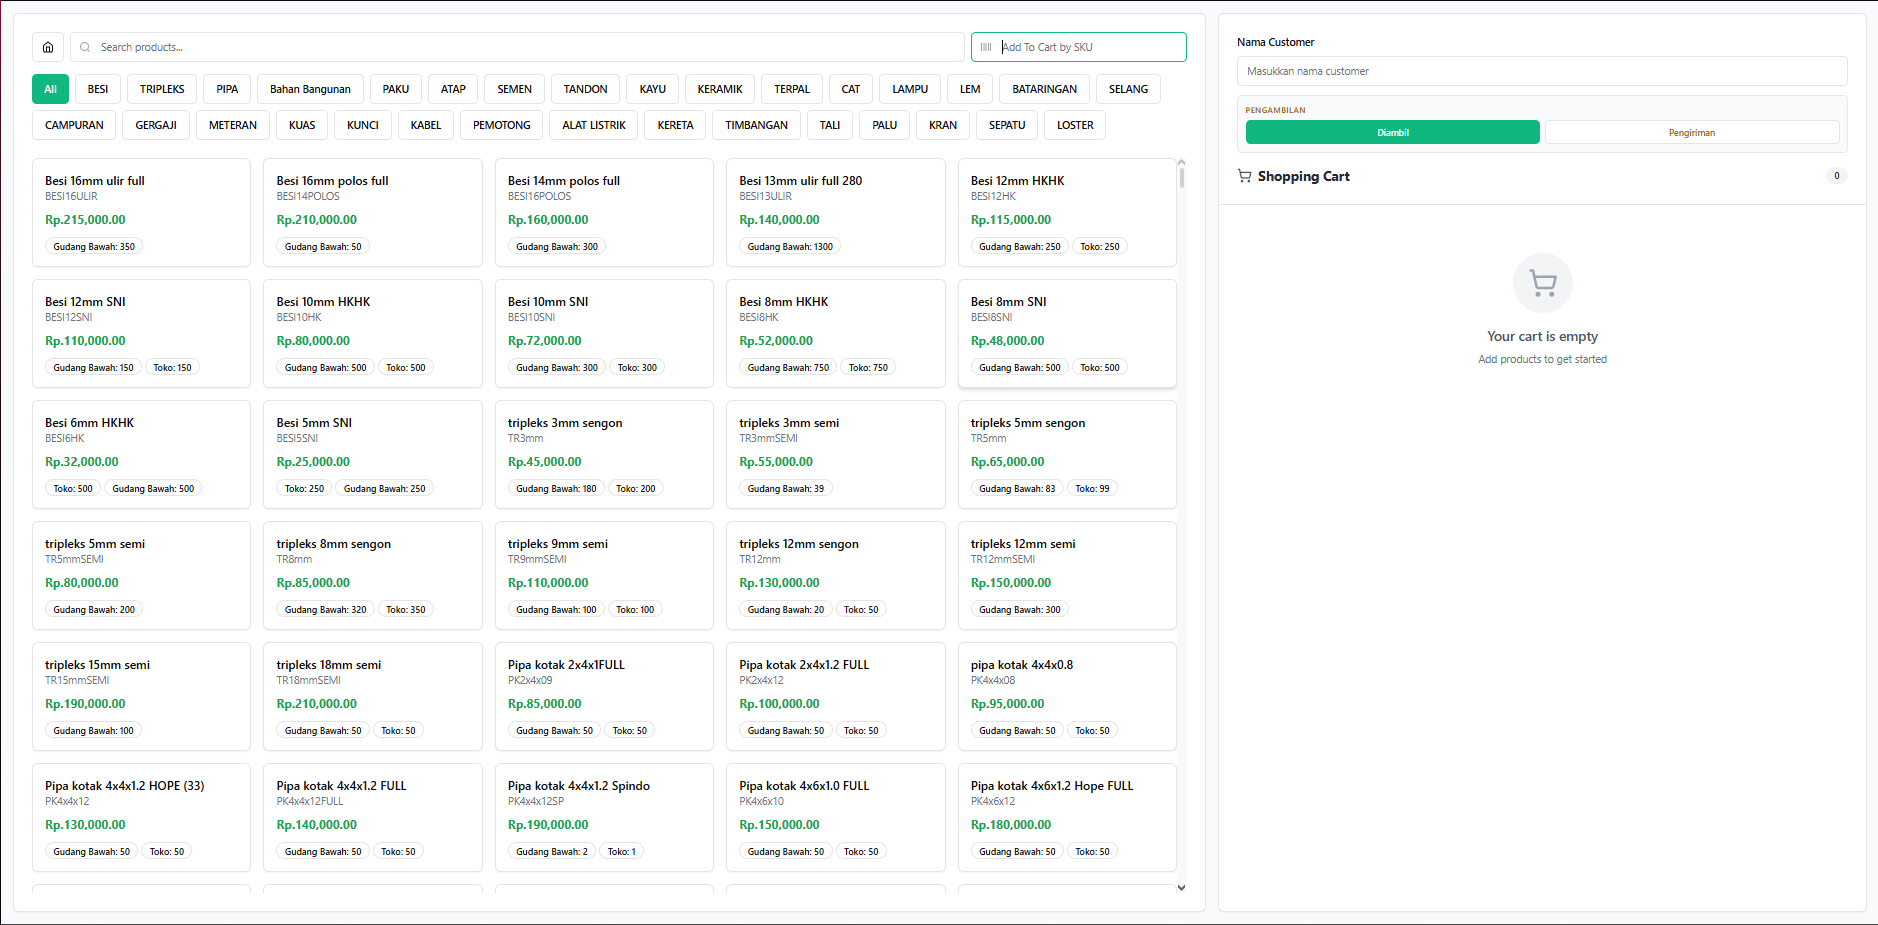This screenshot has height=925, width=1878.
Task: Click the search magnifier icon
Action: click(x=85, y=47)
